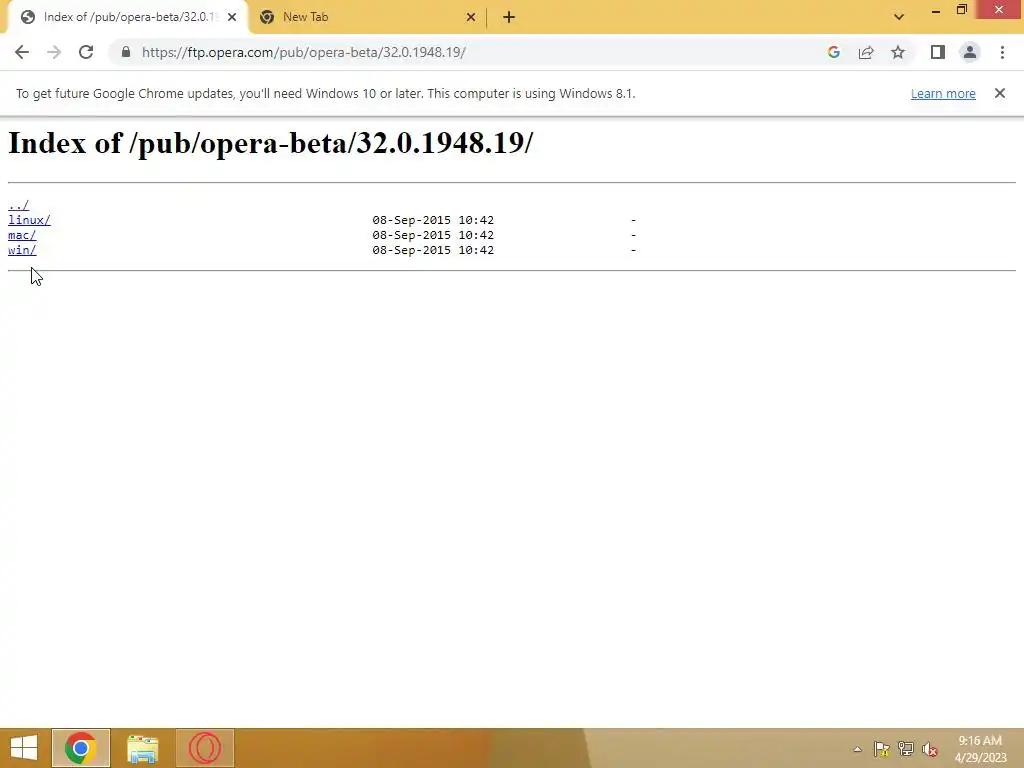
Task: Open the tab search dropdown
Action: tap(899, 17)
